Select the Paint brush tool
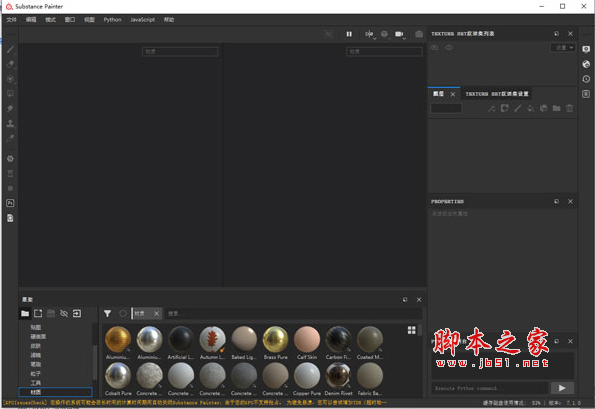 pos(11,49)
